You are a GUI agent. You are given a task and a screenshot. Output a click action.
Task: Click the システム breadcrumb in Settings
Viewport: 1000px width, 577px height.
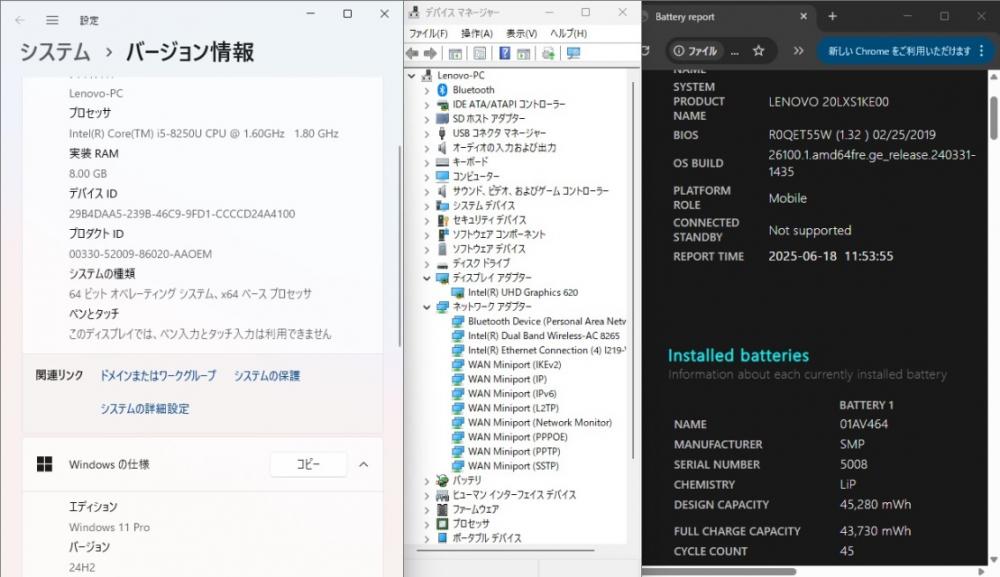point(55,52)
